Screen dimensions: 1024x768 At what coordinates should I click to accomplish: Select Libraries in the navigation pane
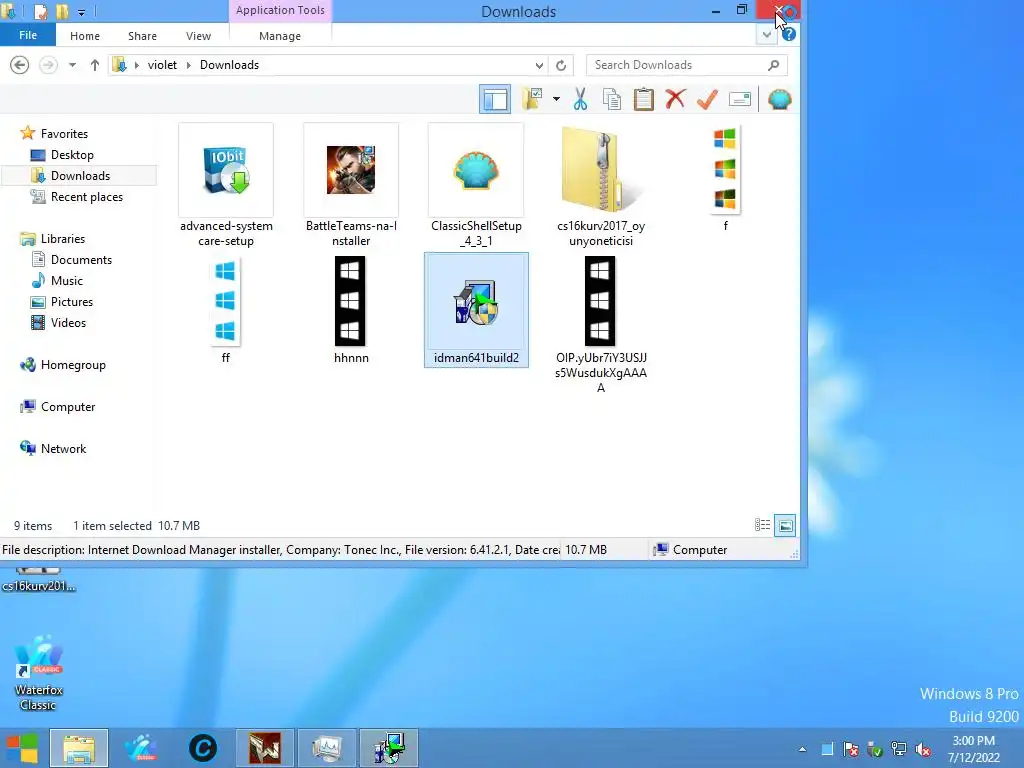click(x=63, y=239)
